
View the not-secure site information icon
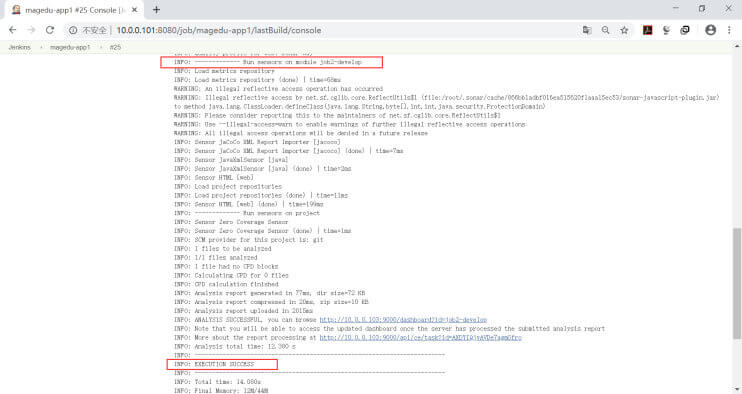click(x=73, y=30)
